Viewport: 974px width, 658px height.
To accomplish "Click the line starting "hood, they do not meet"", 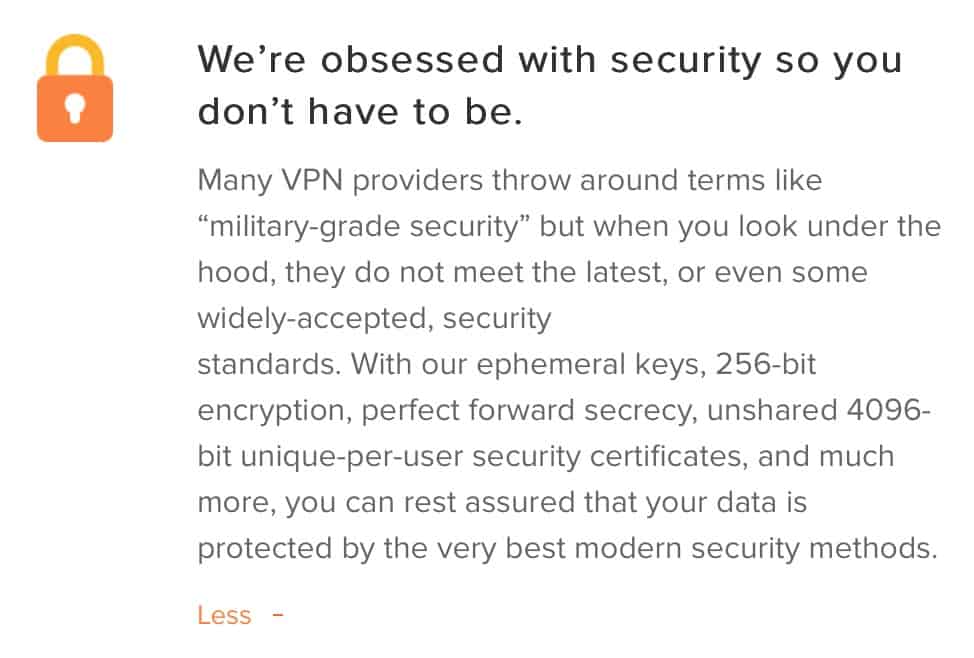I will (532, 273).
